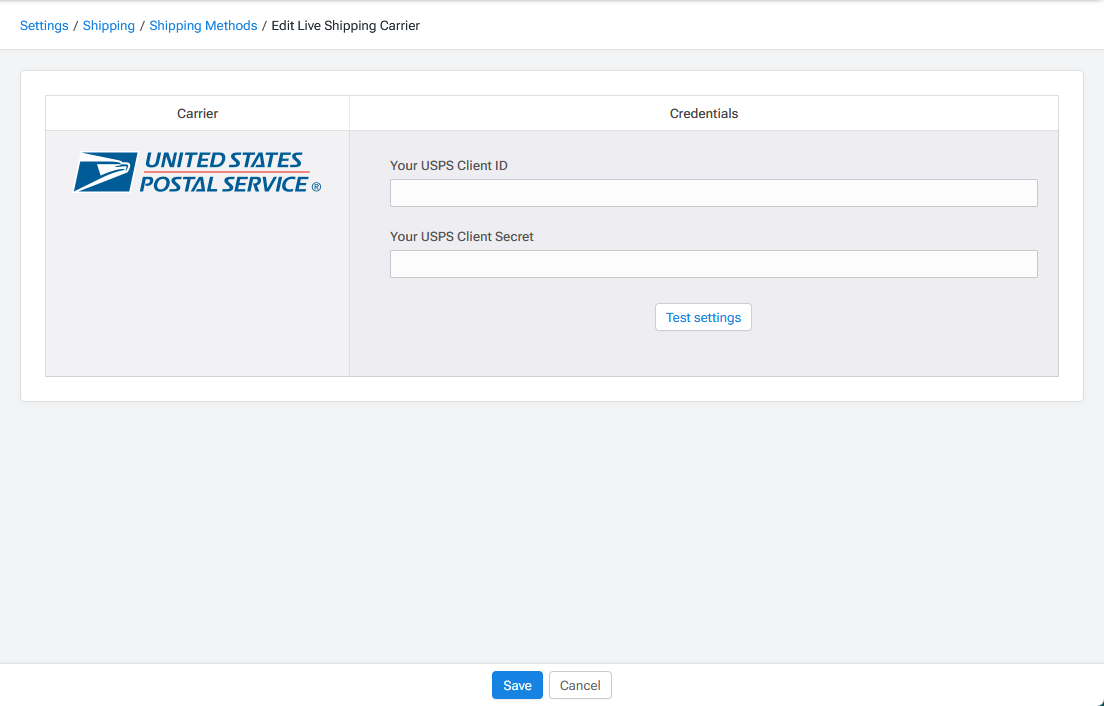The image size is (1104, 706).
Task: Click the Carrier column header
Action: point(197,113)
